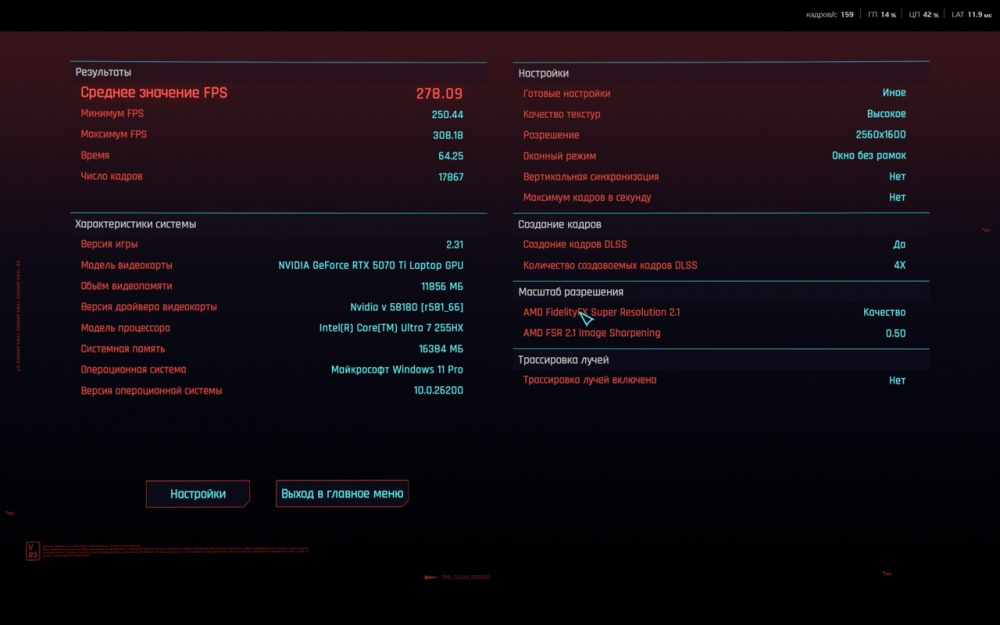Screen dimensions: 1000x625
Task: Select the Nvidia v 58180 driver value
Action: point(407,307)
